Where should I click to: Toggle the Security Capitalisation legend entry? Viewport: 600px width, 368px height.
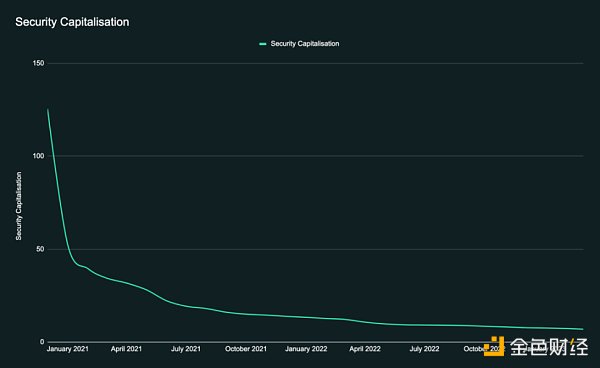[x=299, y=44]
